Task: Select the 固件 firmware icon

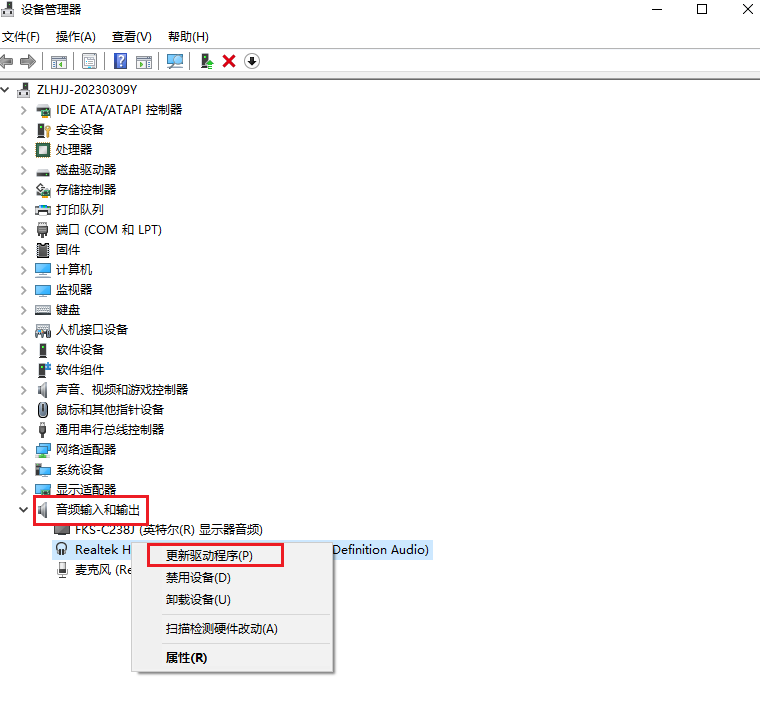Action: [43, 250]
